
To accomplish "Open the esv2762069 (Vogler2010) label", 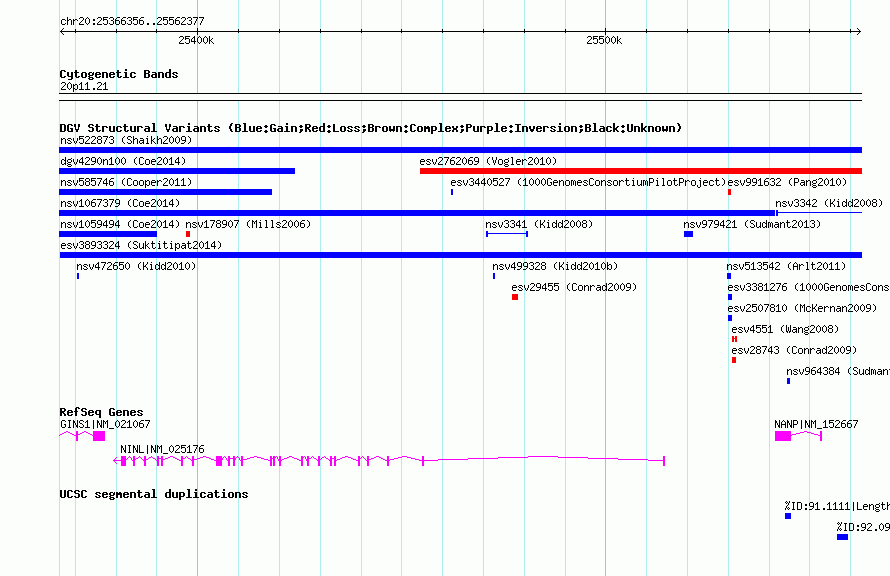I will (488, 161).
